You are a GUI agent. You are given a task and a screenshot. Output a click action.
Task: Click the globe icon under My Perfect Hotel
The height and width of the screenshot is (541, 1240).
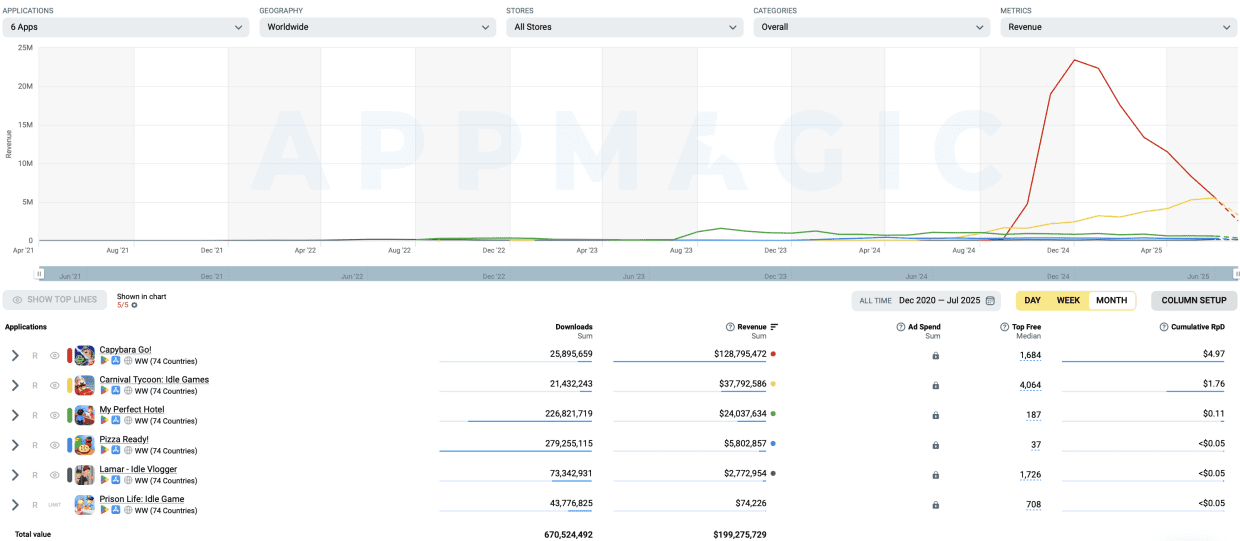pyautogui.click(x=128, y=421)
